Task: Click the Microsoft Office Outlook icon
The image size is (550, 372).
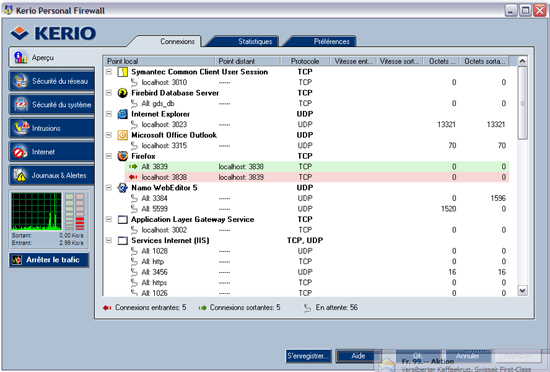Action: (x=122, y=135)
